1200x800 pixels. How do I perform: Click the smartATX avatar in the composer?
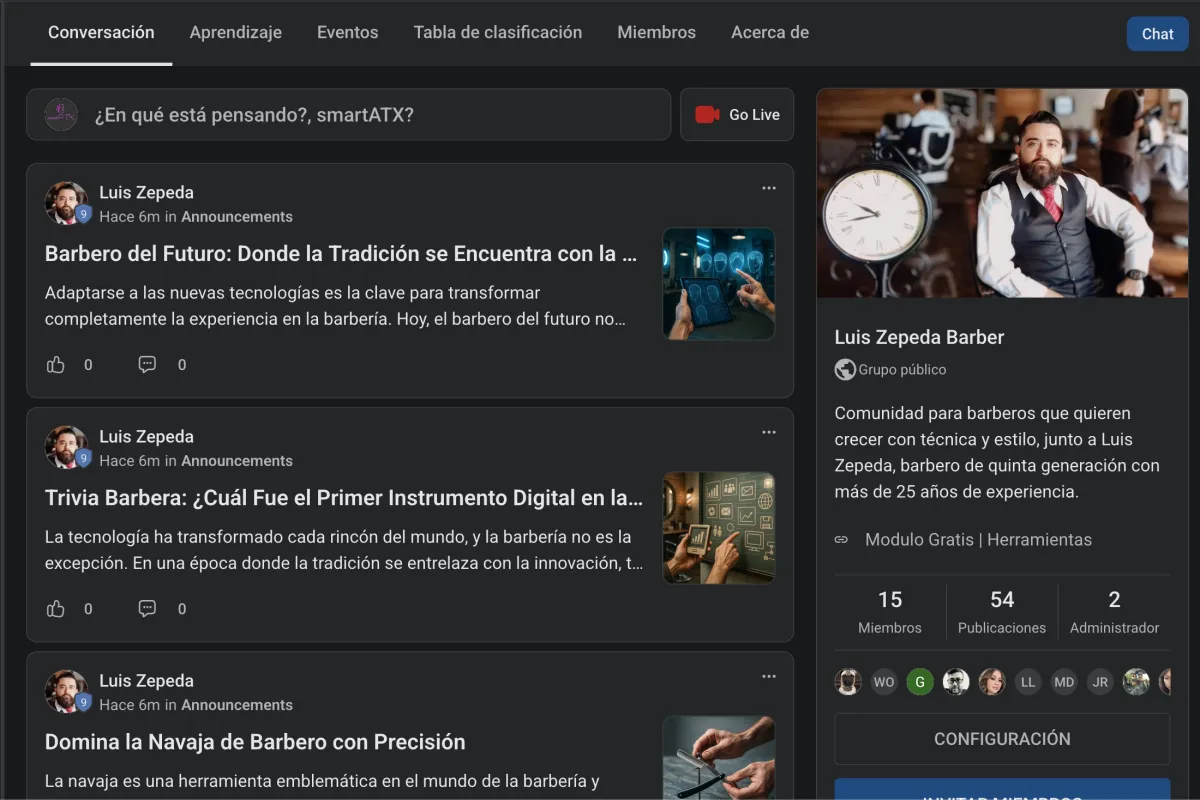(61, 115)
